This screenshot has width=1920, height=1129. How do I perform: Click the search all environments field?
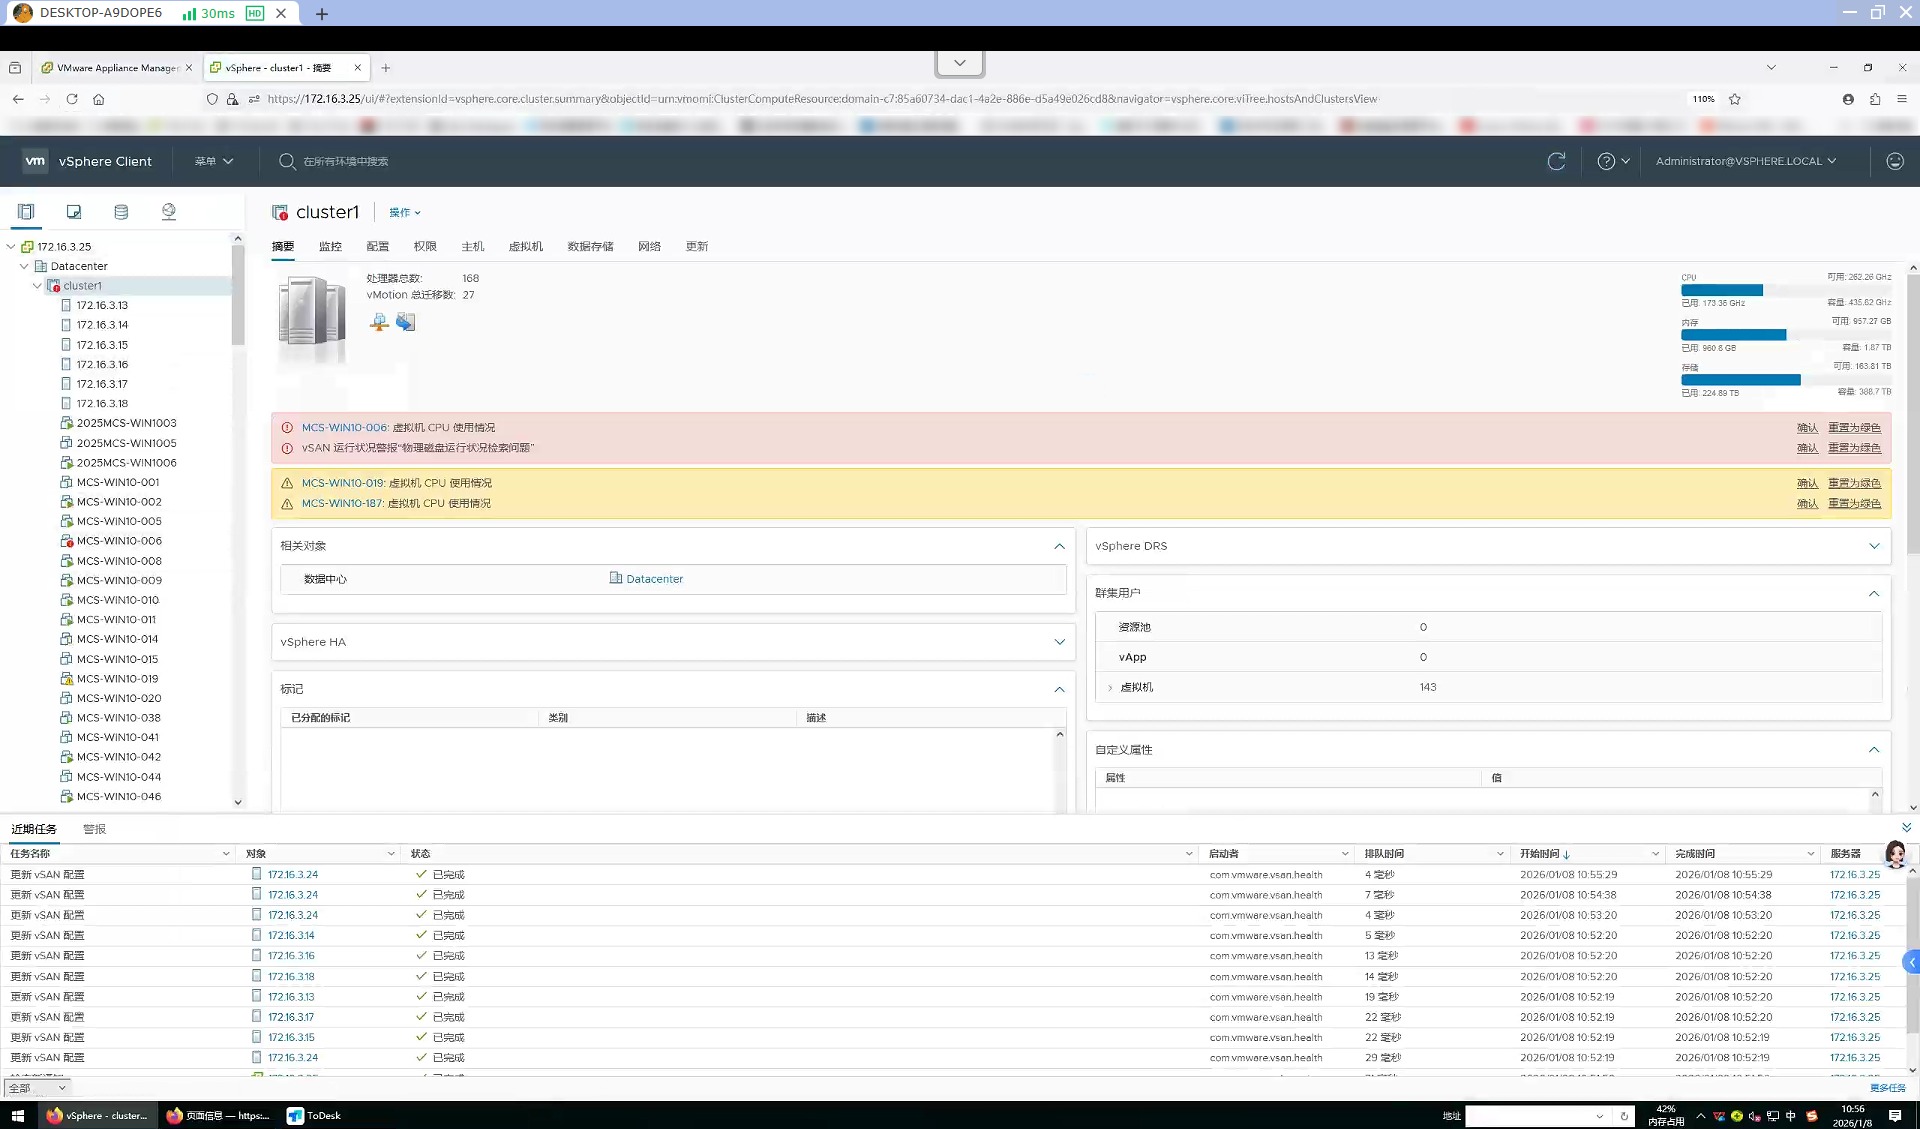point(345,161)
